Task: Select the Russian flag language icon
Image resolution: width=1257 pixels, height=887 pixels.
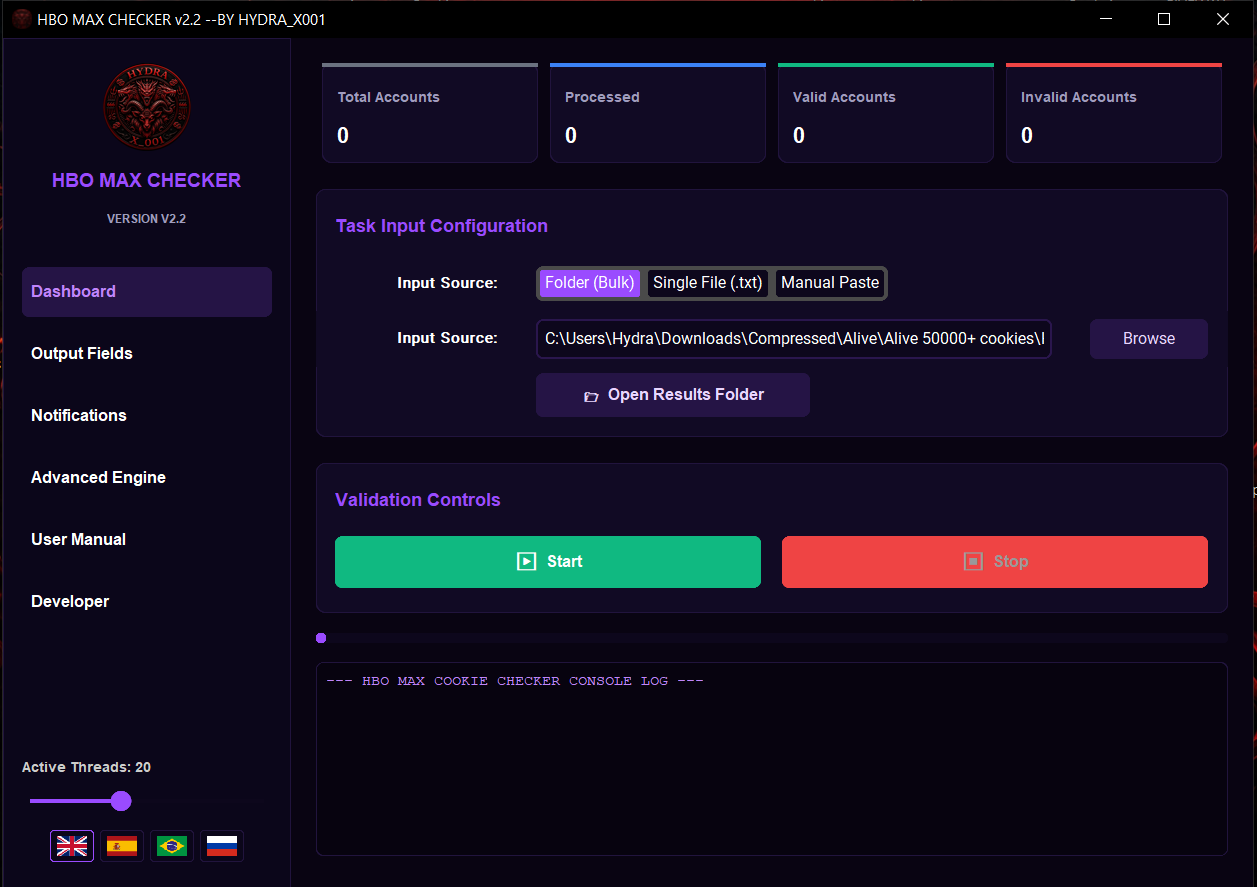Action: tap(222, 846)
